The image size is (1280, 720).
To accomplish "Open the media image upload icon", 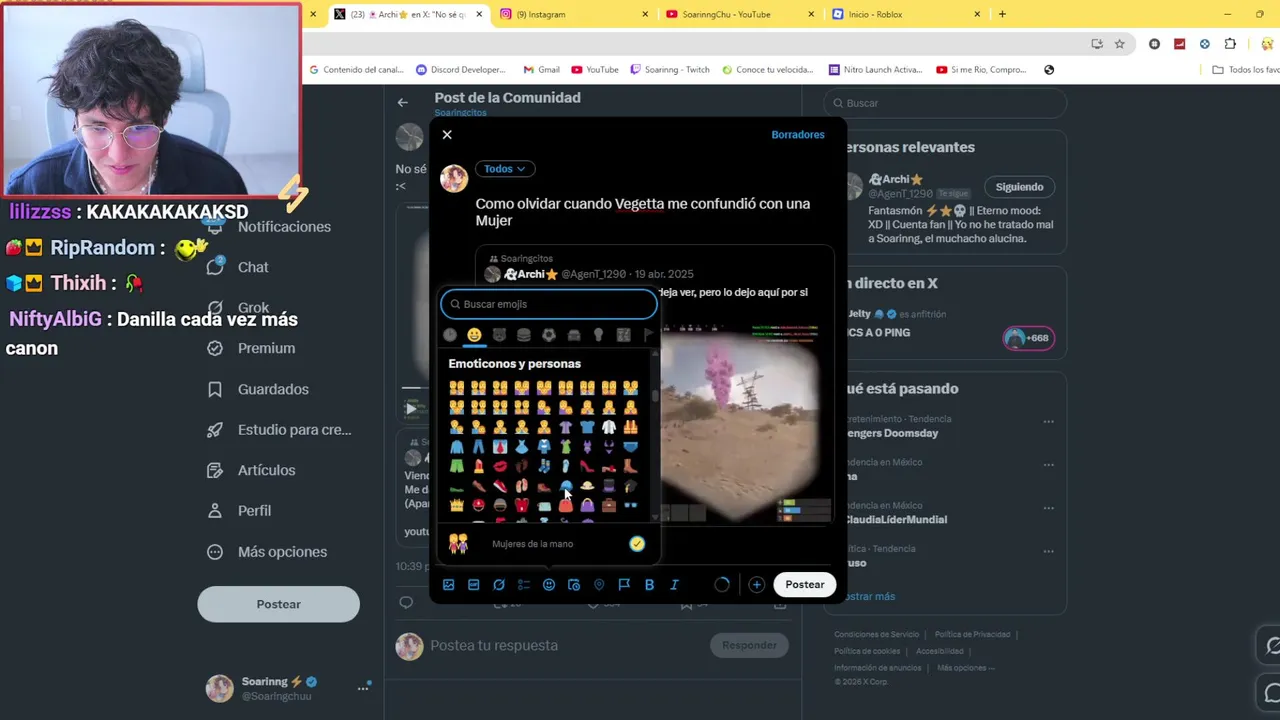I will pos(448,585).
